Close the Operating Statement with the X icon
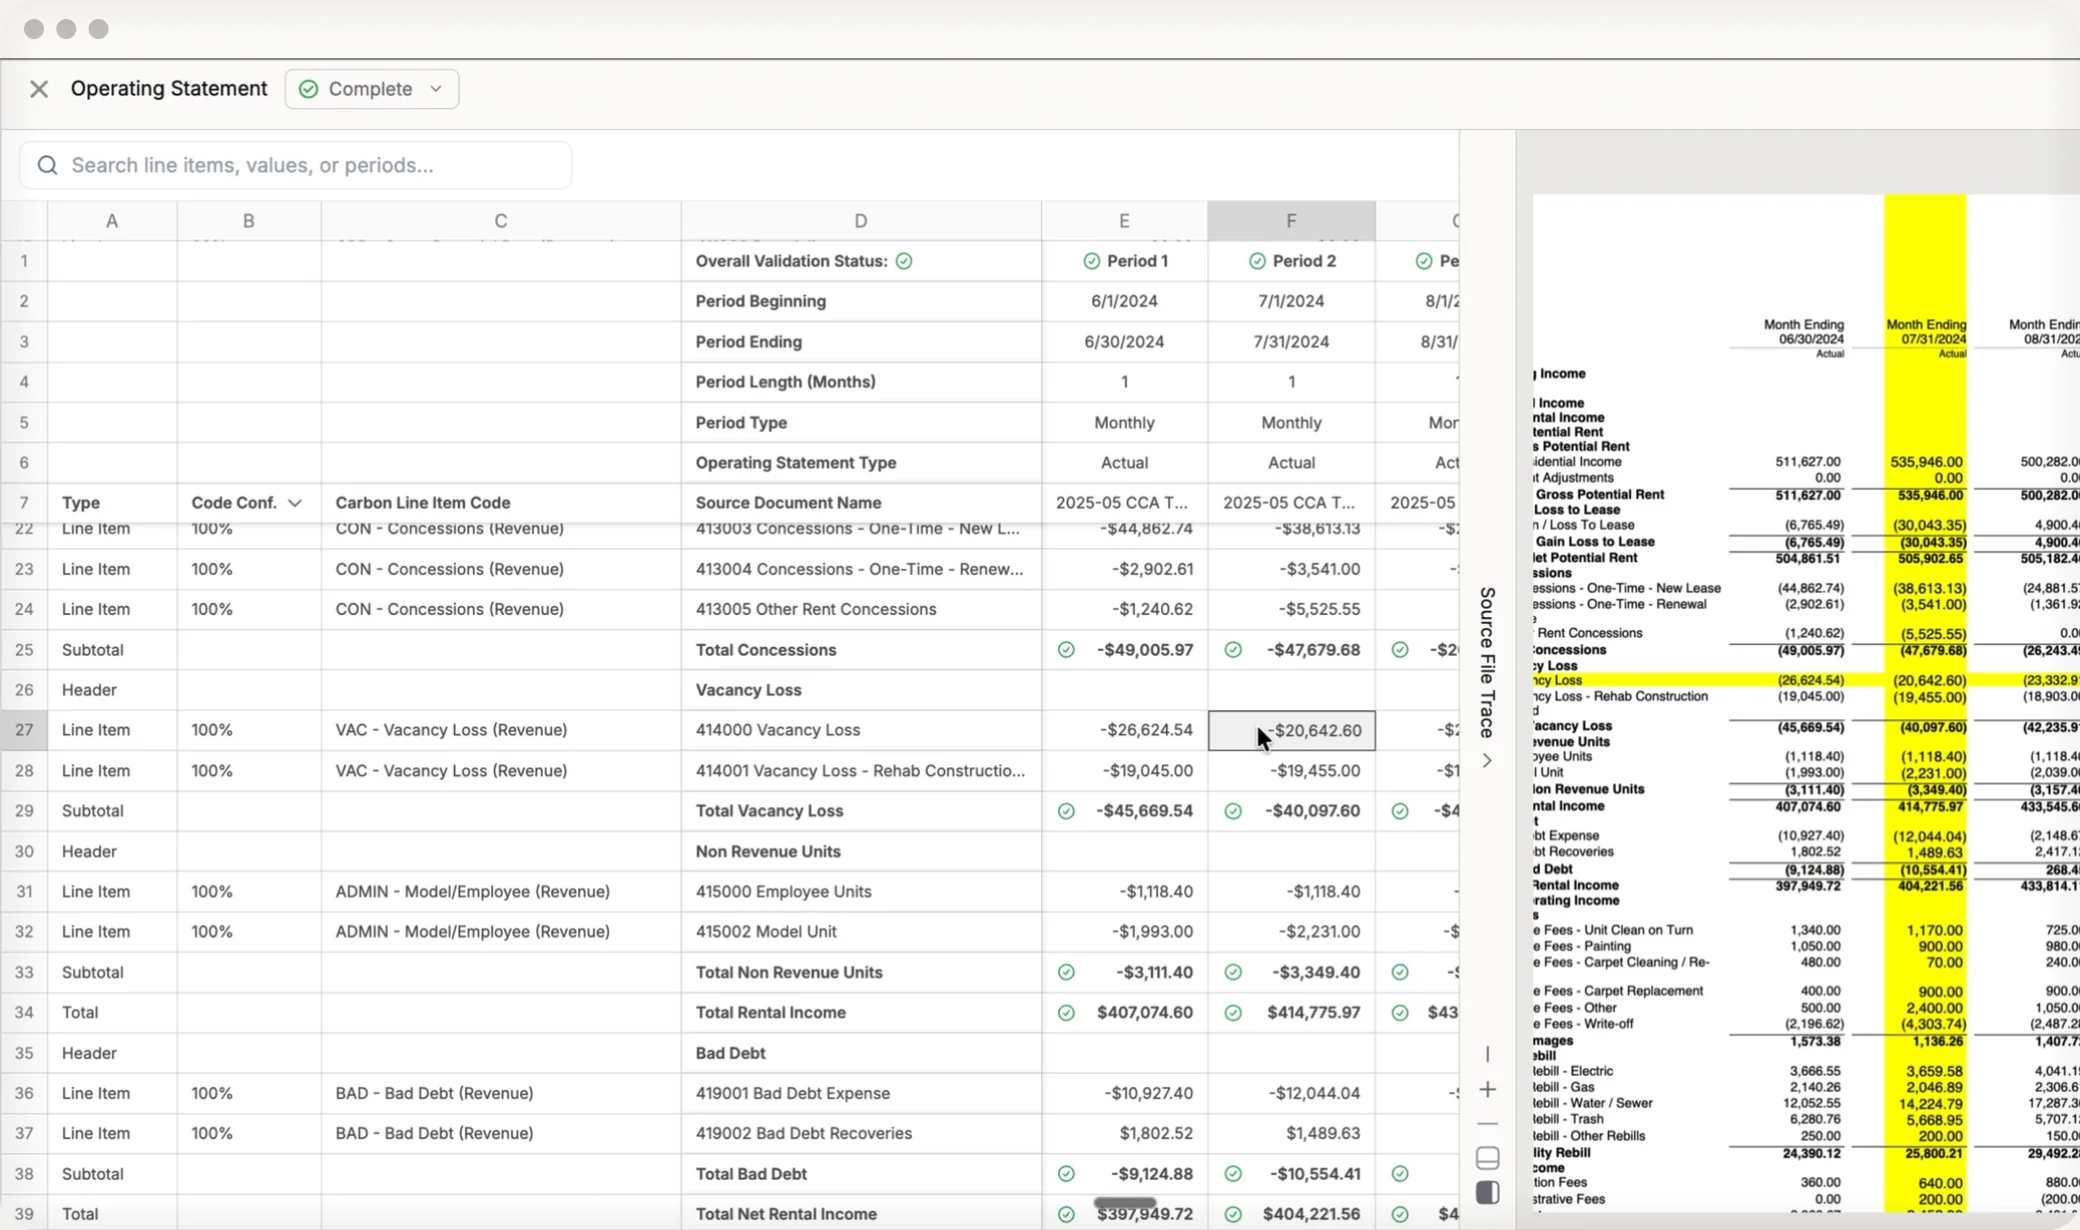This screenshot has height=1230, width=2080. pyautogui.click(x=39, y=89)
